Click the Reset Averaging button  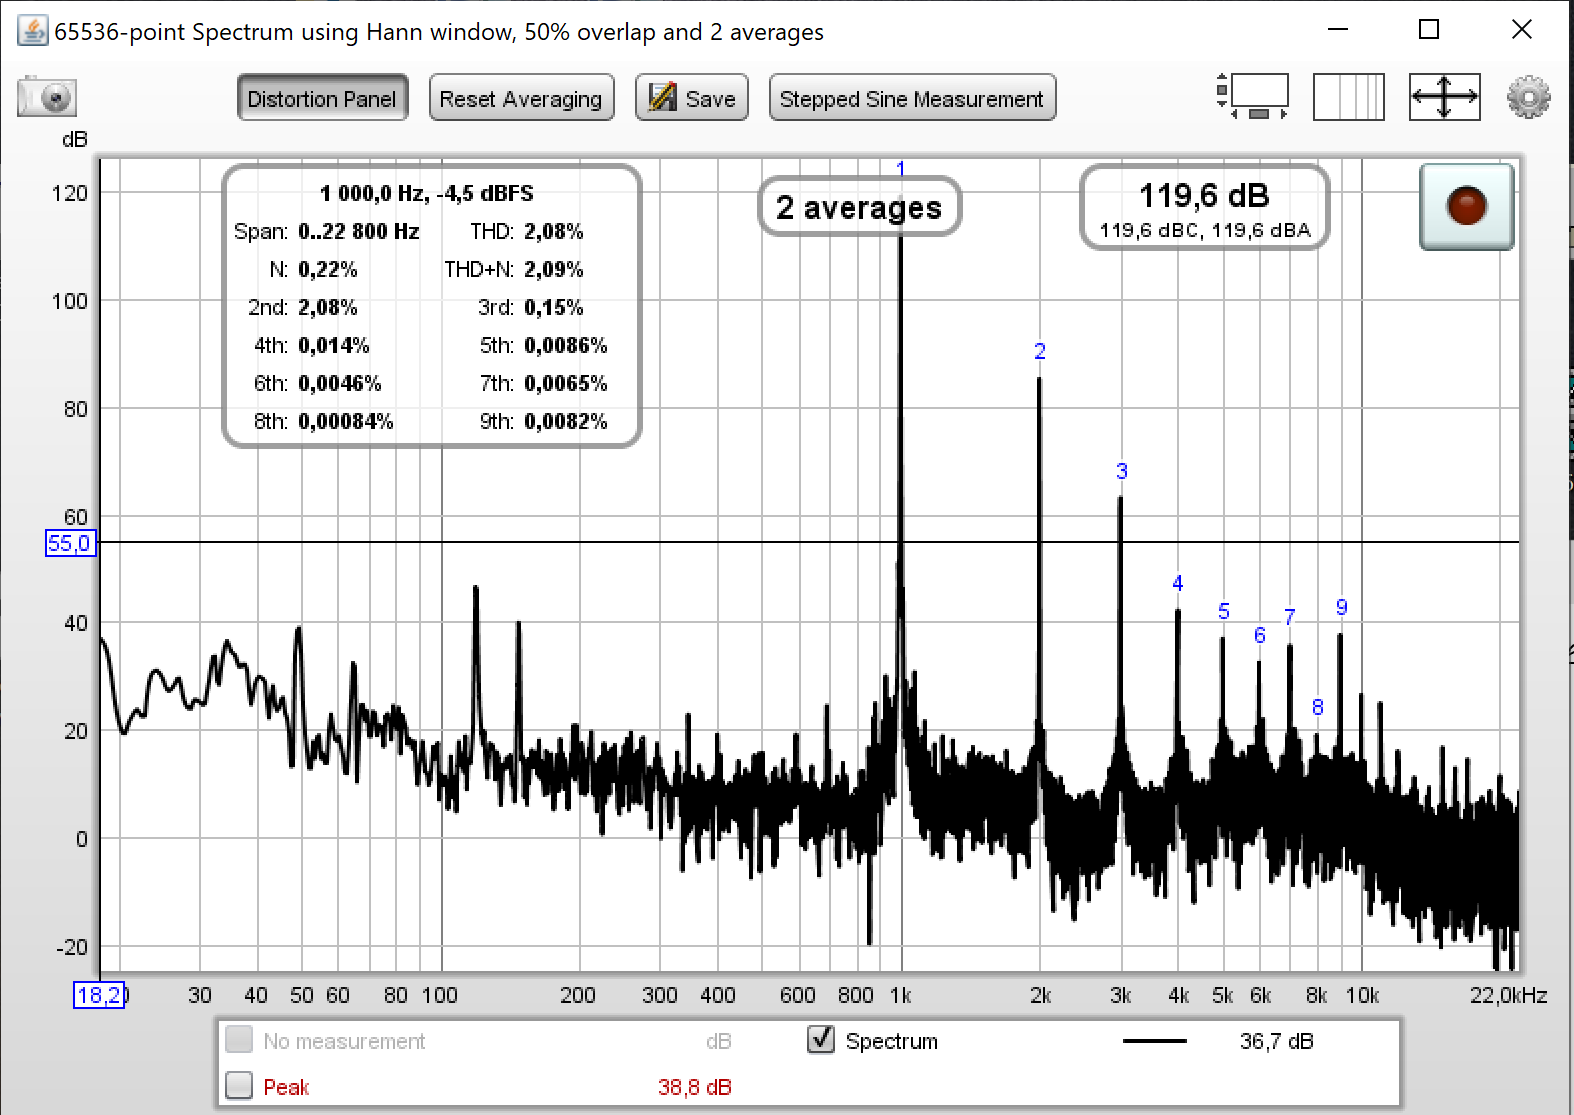pyautogui.click(x=521, y=98)
